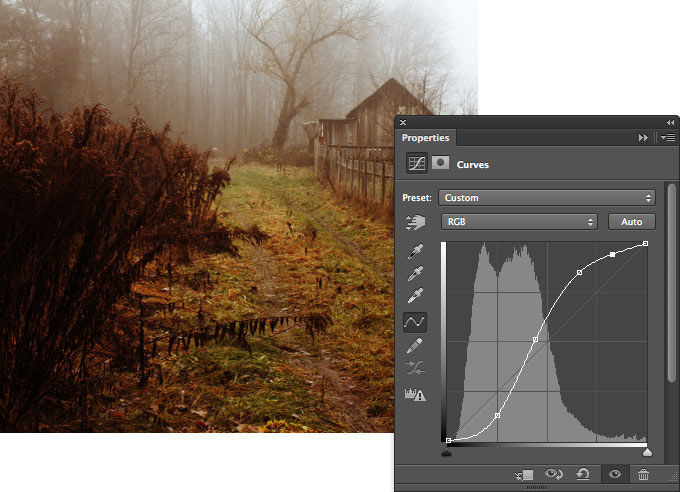This screenshot has height=492, width=680.
Task: Click the histogram clipping warning icon
Action: click(x=415, y=394)
